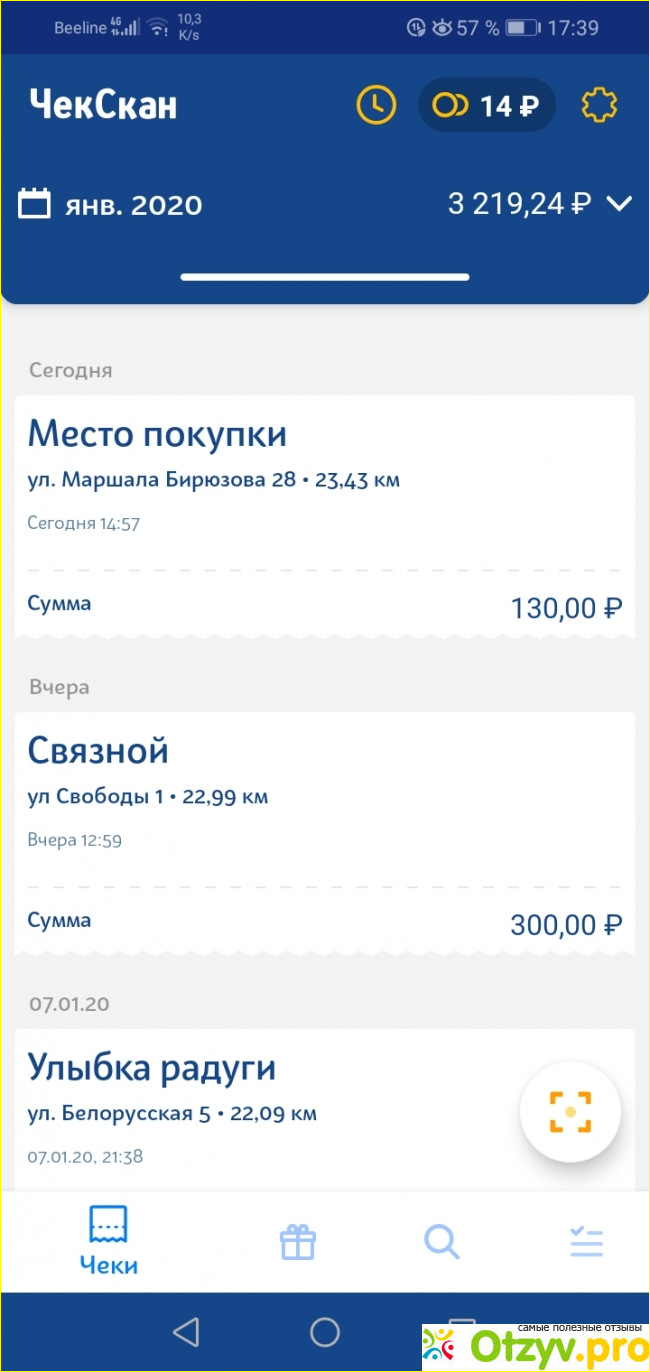Tap the 14 ₽ coins balance badge
Image resolution: width=650 pixels, height=1372 pixels.
pos(486,105)
